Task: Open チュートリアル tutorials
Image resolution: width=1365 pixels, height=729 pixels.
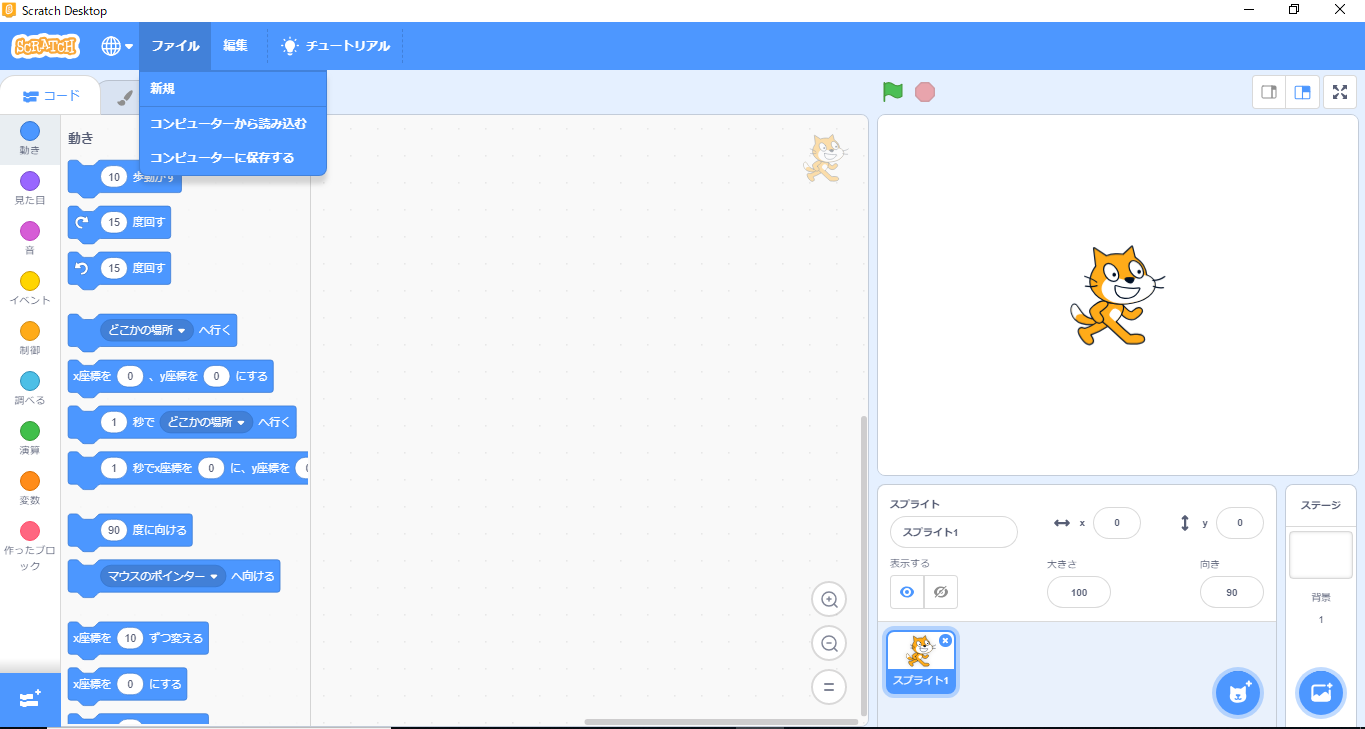Action: click(x=335, y=46)
